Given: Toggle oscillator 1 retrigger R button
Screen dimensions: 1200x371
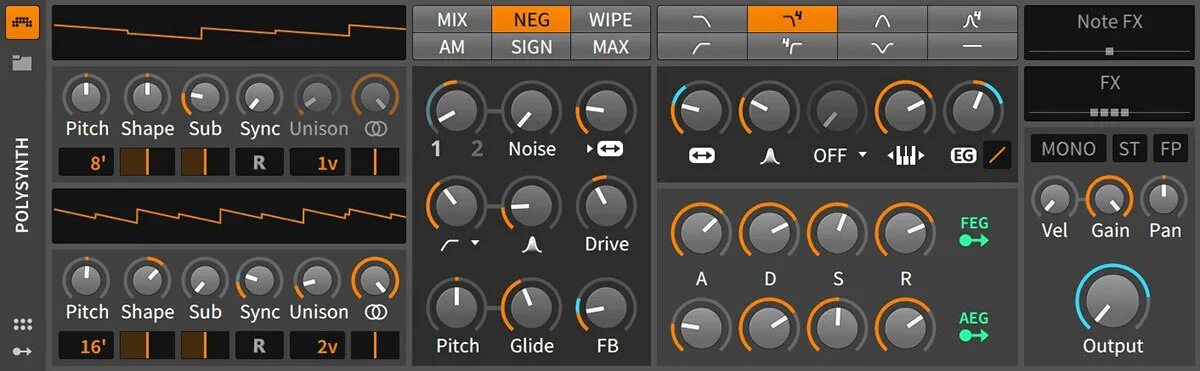Looking at the screenshot, I should coord(259,162).
